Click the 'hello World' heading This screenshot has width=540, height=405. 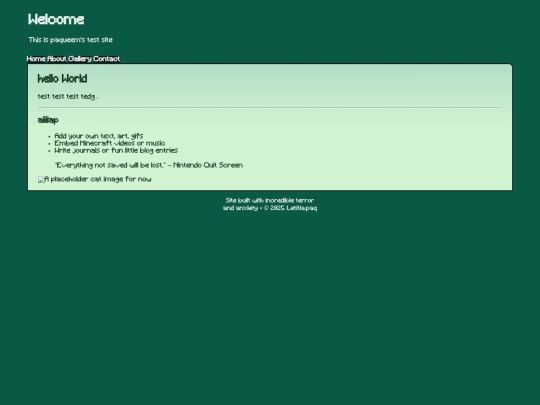pos(62,79)
